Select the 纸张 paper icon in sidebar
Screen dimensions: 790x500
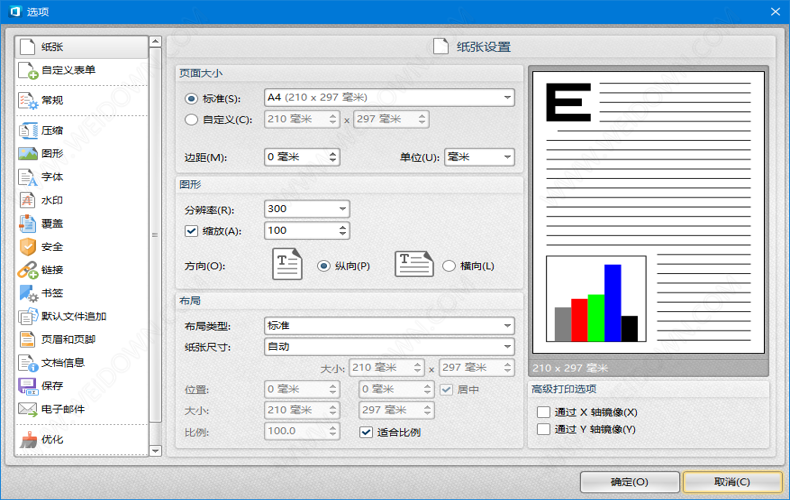coord(27,47)
